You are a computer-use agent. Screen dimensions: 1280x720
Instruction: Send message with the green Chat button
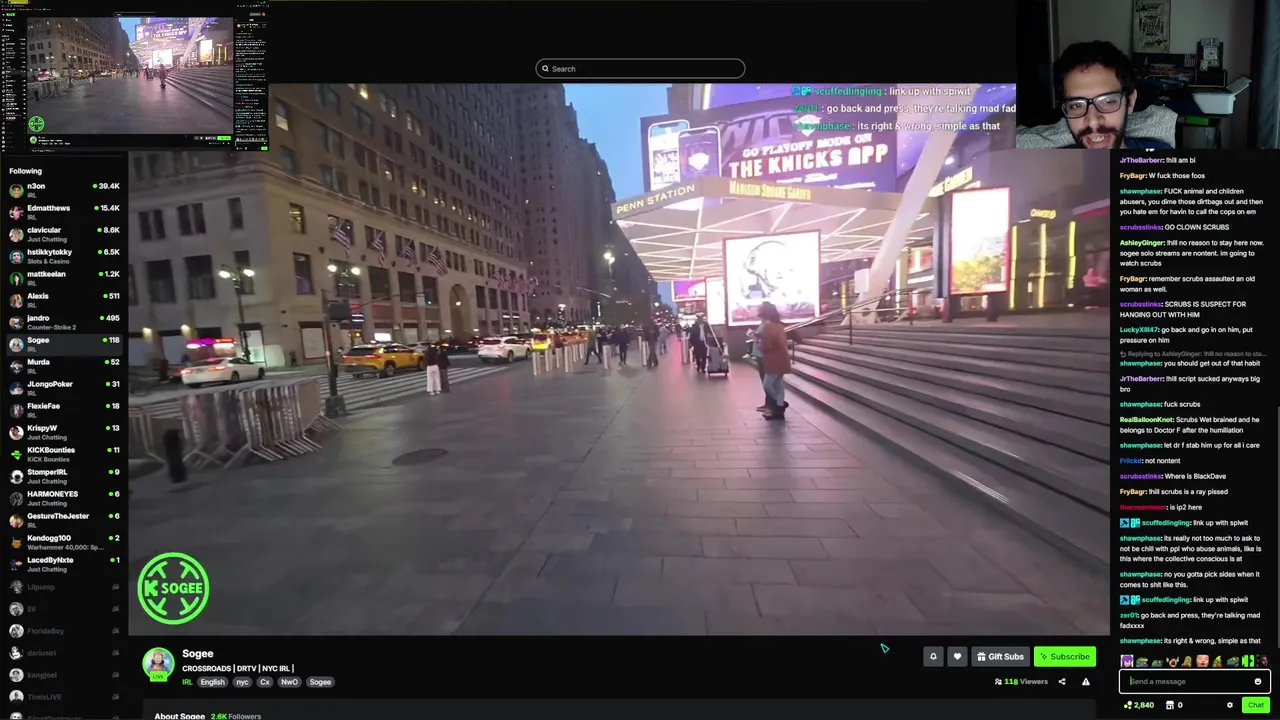pos(1256,705)
